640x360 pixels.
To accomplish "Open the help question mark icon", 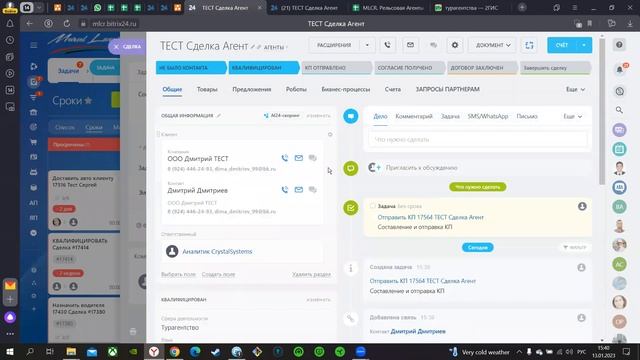I will point(619,45).
